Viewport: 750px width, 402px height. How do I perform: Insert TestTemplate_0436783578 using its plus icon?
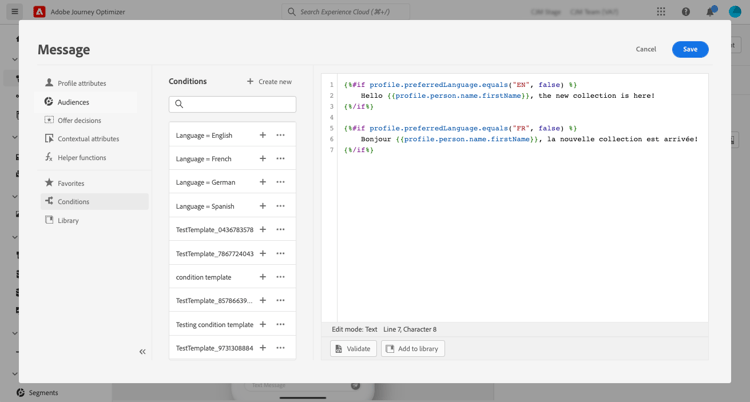pos(263,230)
